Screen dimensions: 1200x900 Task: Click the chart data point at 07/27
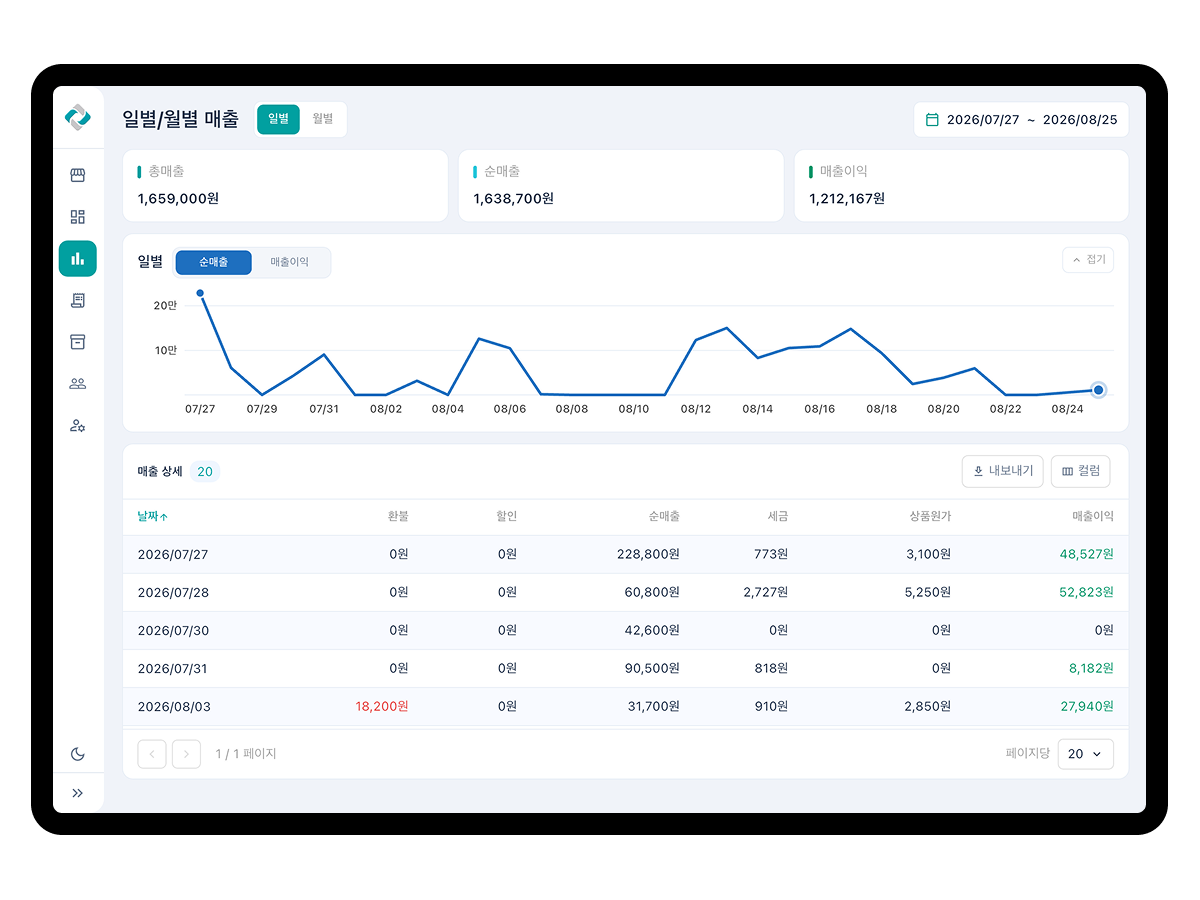point(200,293)
